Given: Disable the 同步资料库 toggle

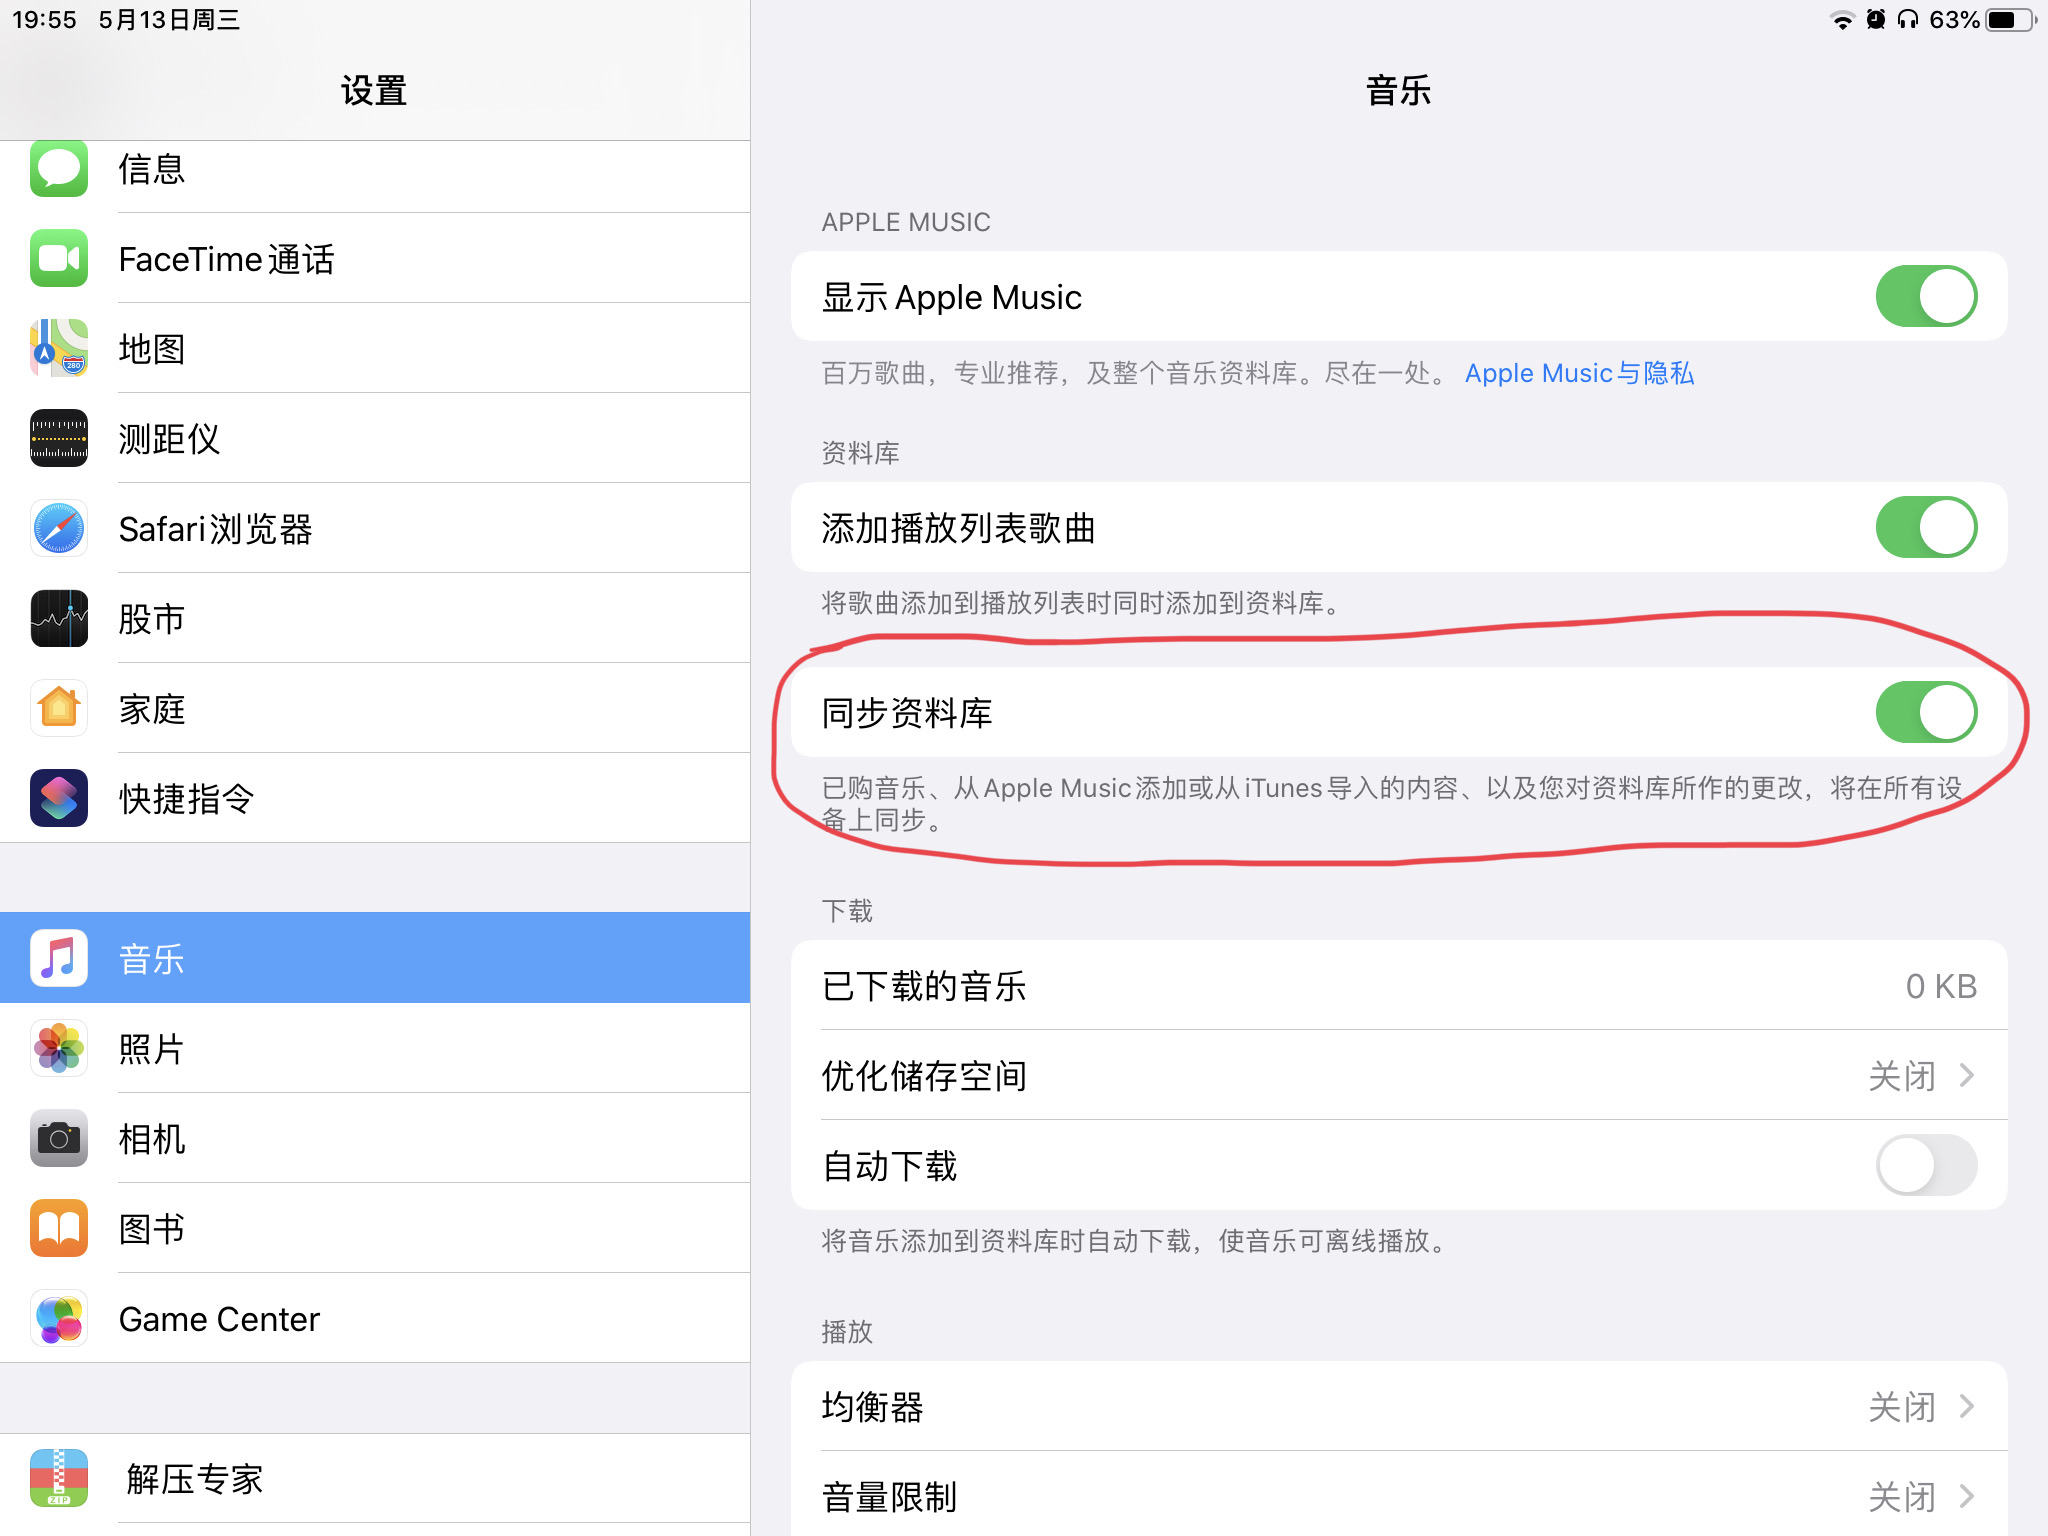Looking at the screenshot, I should pyautogui.click(x=1925, y=711).
